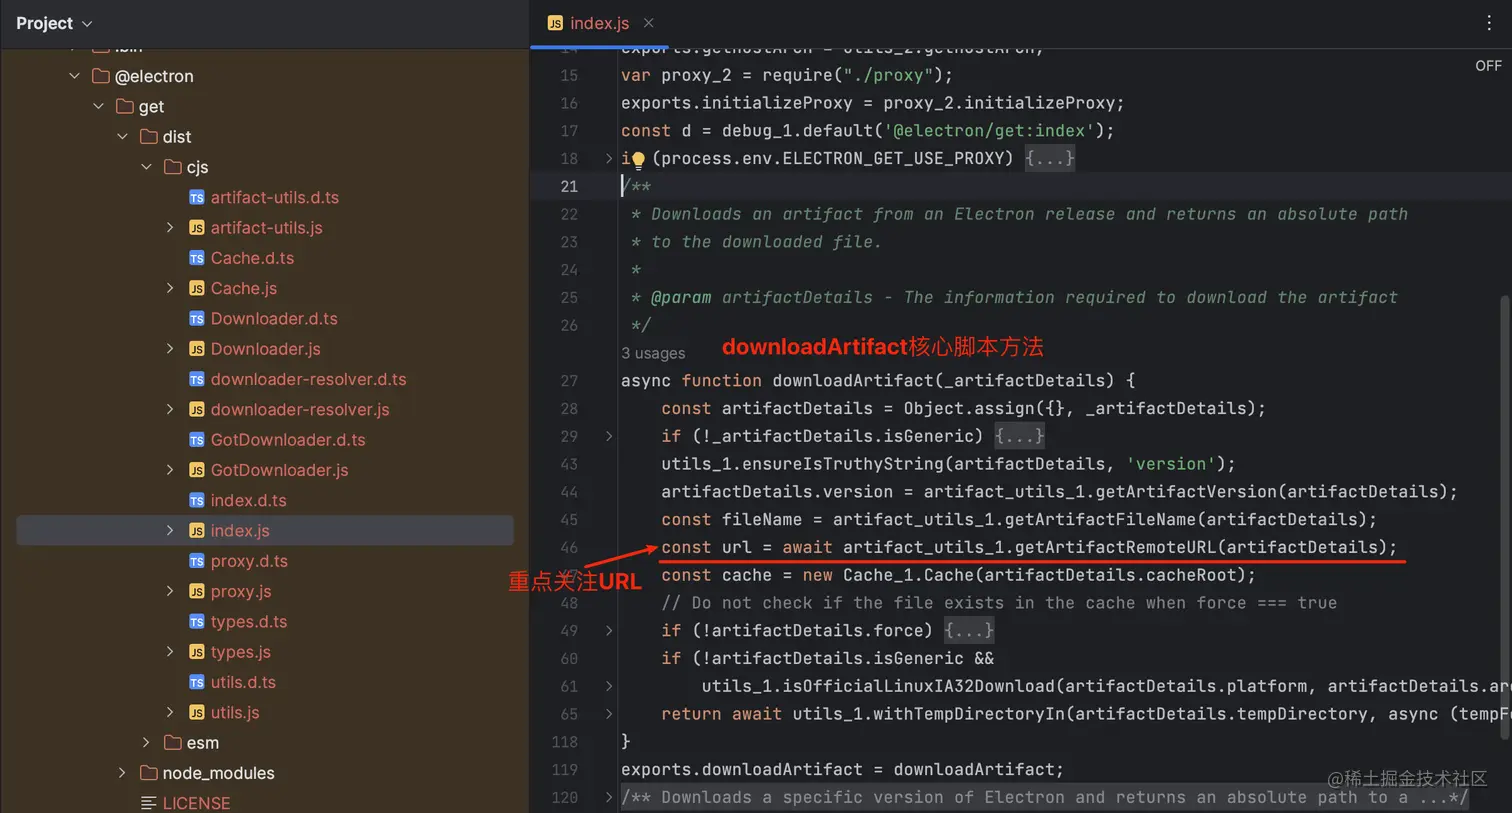
Task: Click the TS icon next to Cache.d.ts
Action: click(x=198, y=257)
